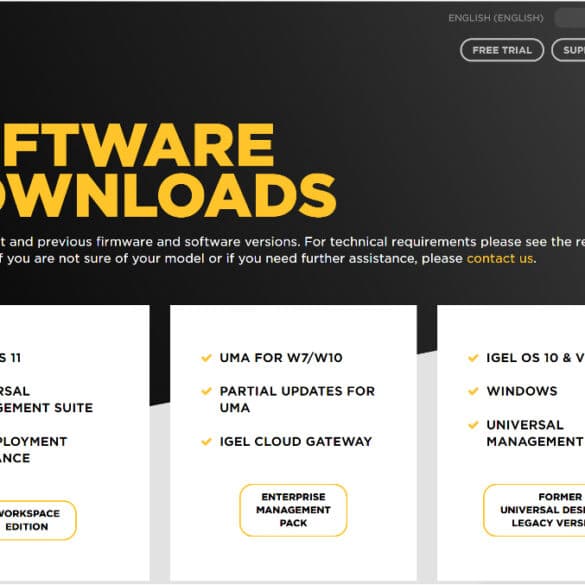Open the Workspace Edition downloads
Viewport: 585px width, 585px height.
37,520
